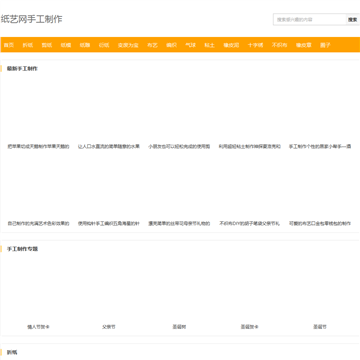
Task: Open the 布艺 category menu item
Action: click(x=152, y=45)
